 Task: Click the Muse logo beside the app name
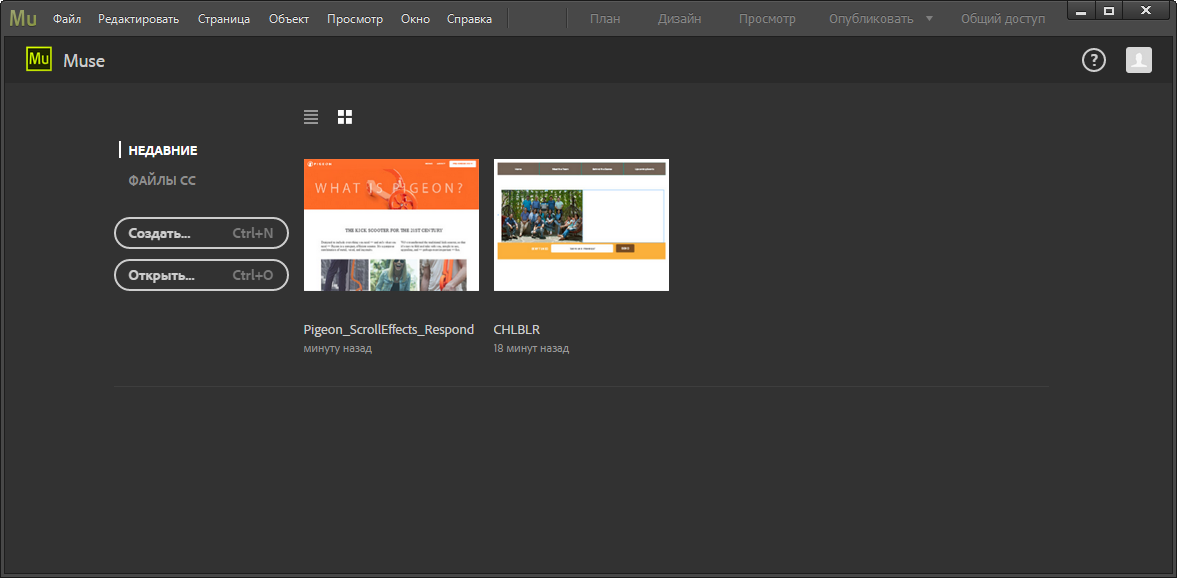pos(38,60)
